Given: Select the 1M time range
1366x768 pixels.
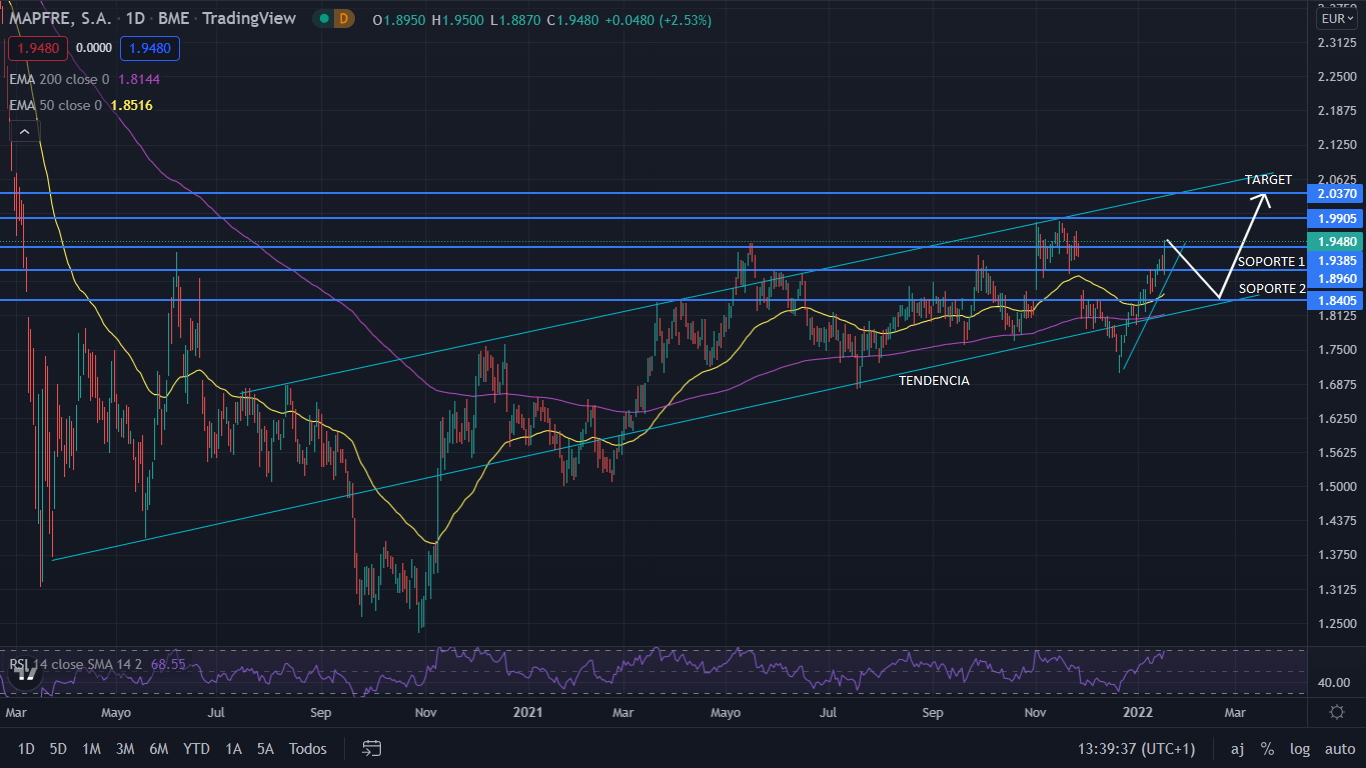Looking at the screenshot, I should pyautogui.click(x=91, y=748).
